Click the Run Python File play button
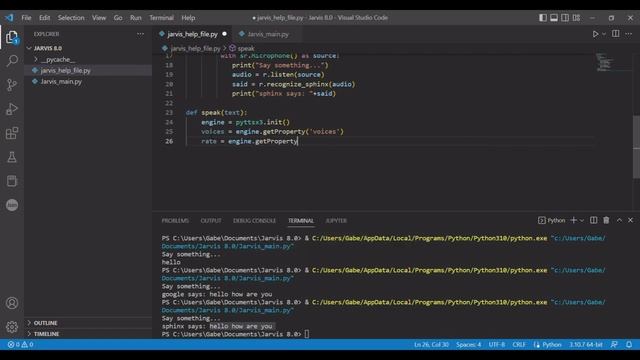 pos(595,34)
